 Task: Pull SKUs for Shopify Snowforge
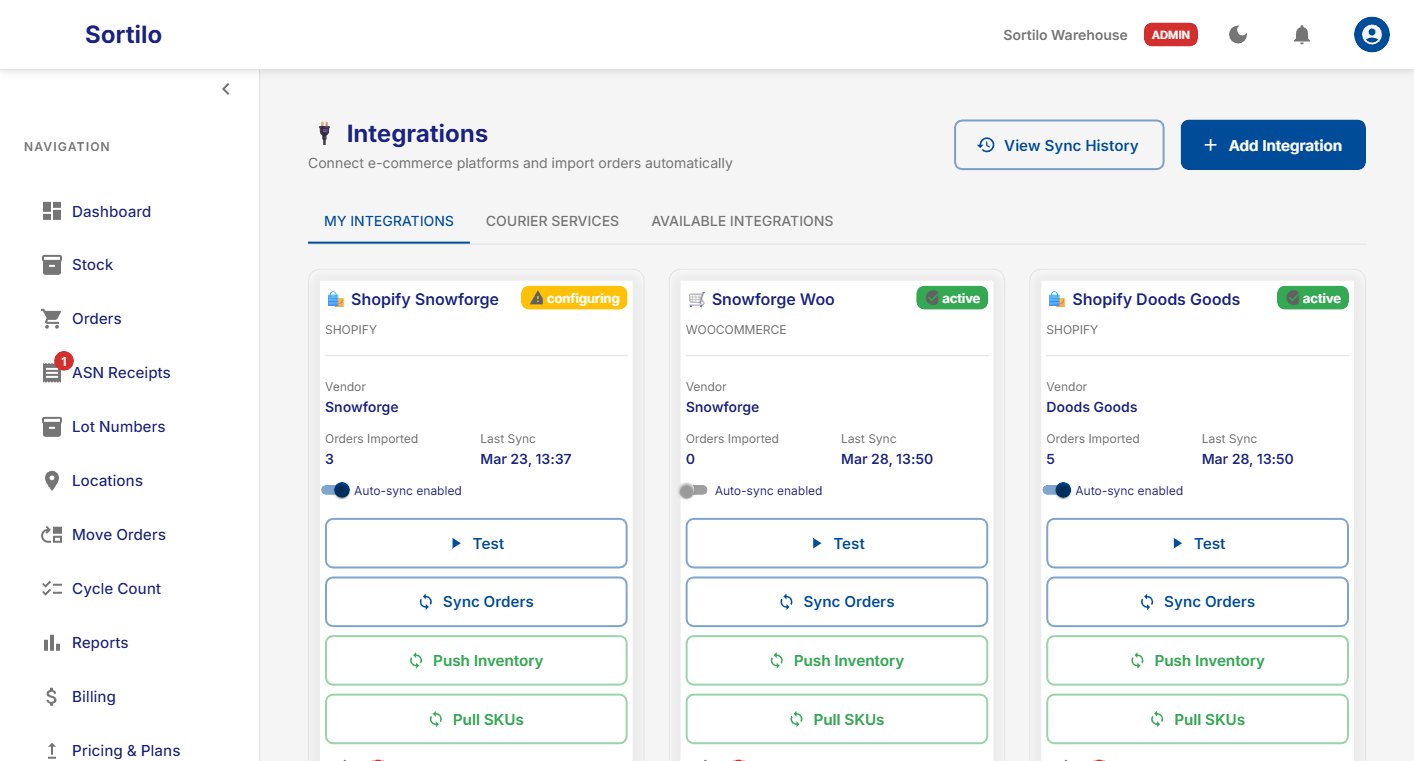[476, 719]
